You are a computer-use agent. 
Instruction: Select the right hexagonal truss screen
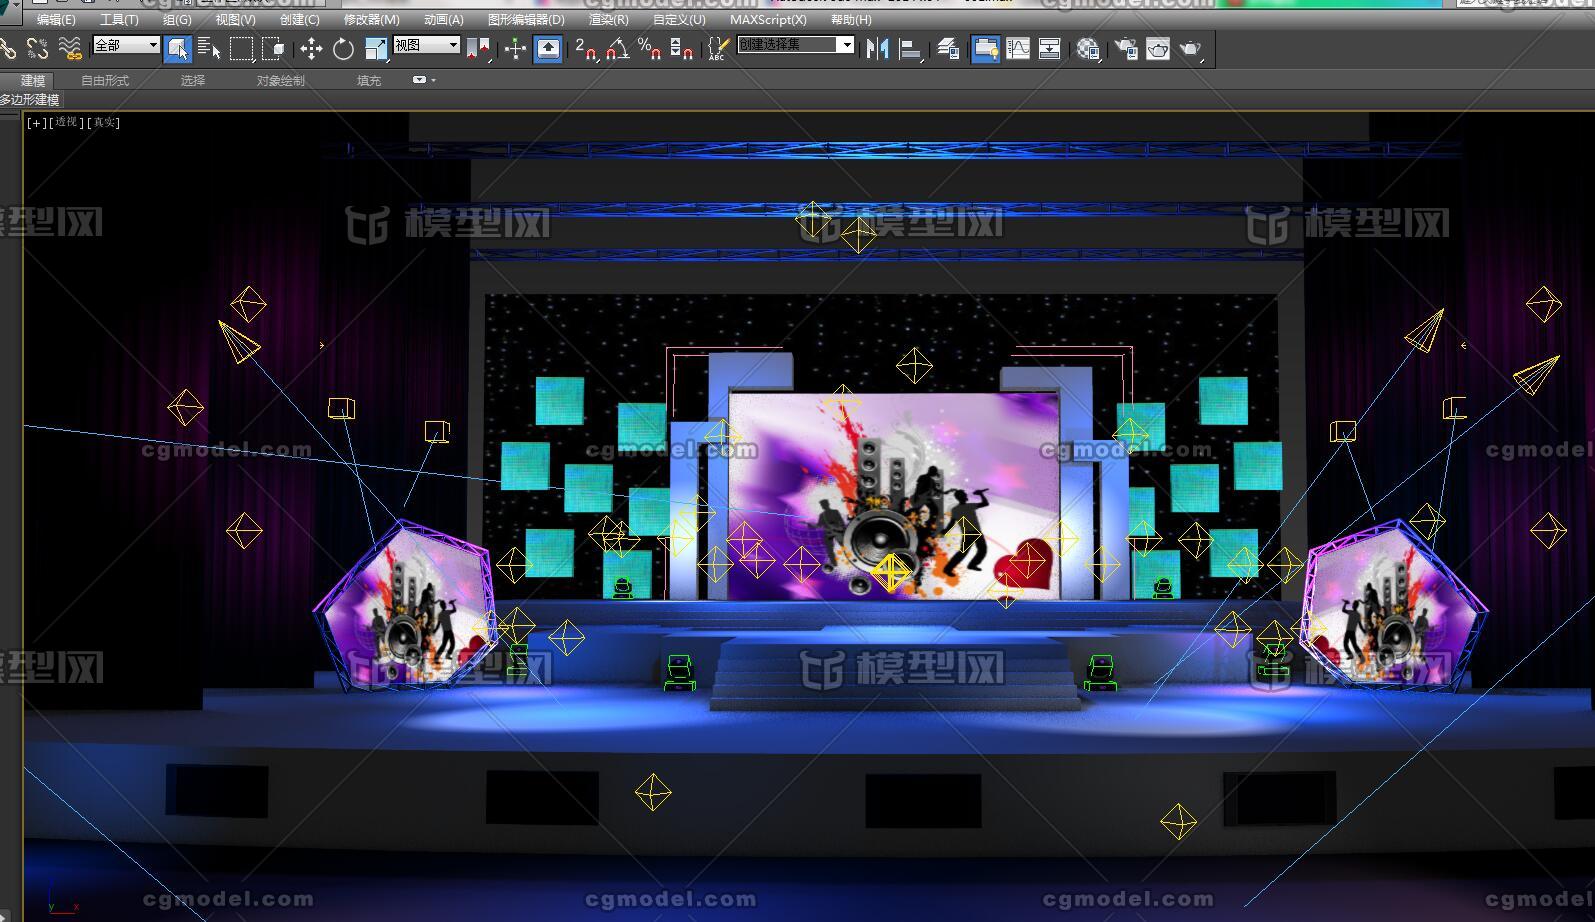1395,603
